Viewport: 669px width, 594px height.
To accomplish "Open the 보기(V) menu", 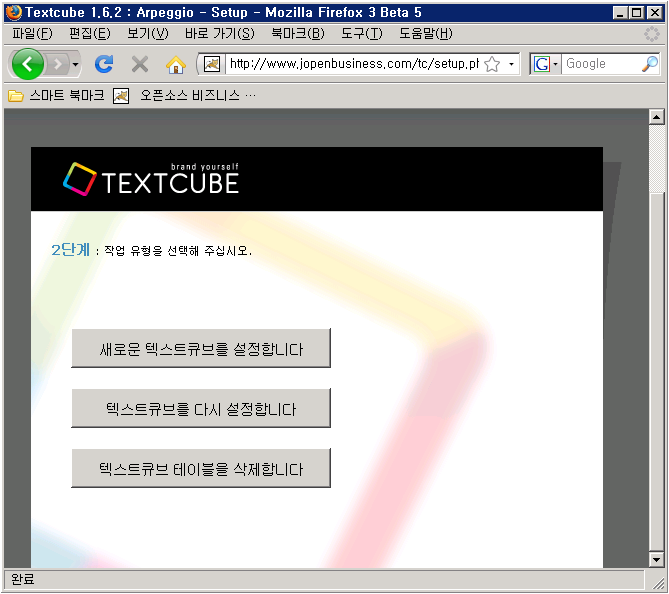I will tap(148, 33).
